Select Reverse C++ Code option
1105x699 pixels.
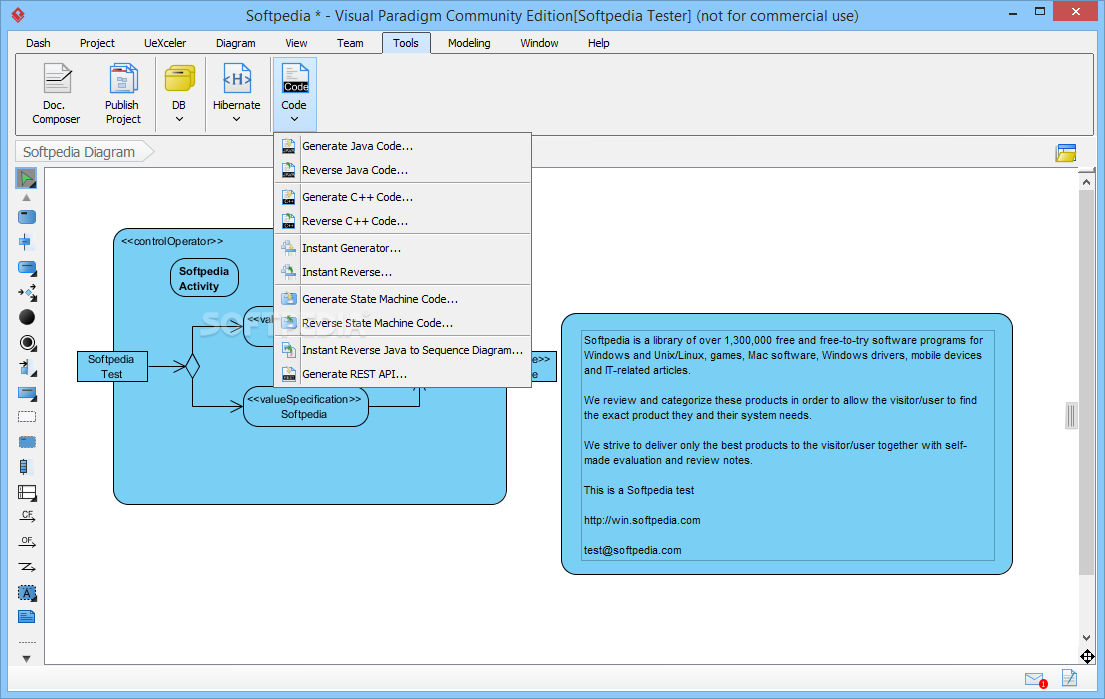pos(402,221)
